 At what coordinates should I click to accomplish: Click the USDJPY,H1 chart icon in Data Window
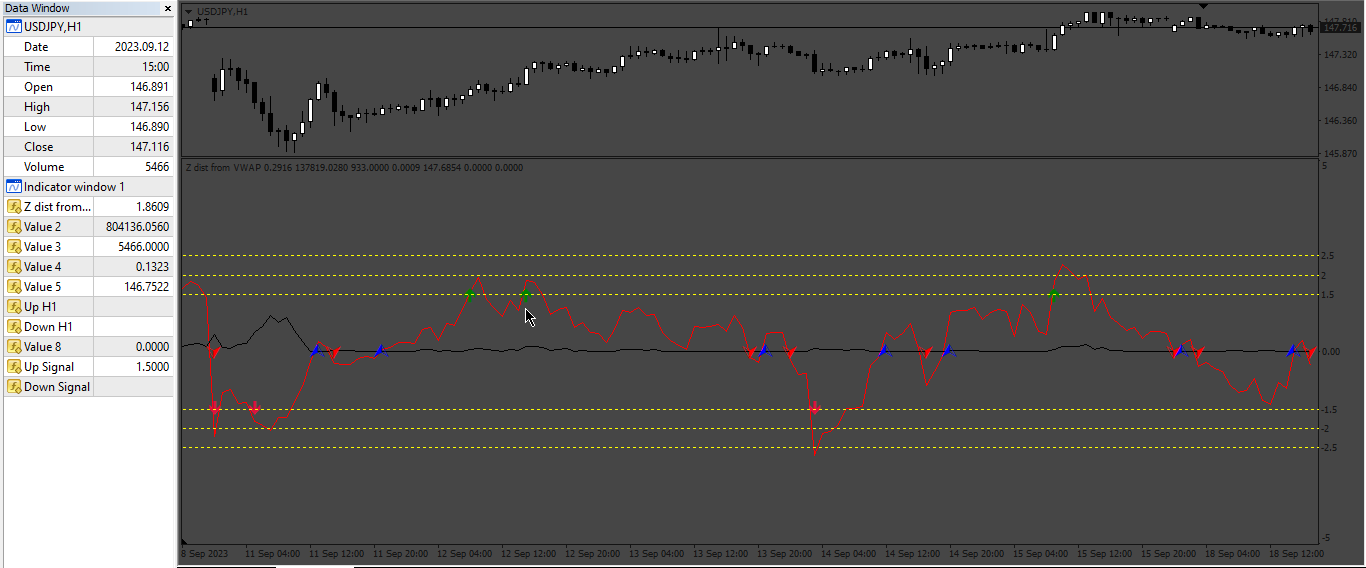pyautogui.click(x=14, y=27)
